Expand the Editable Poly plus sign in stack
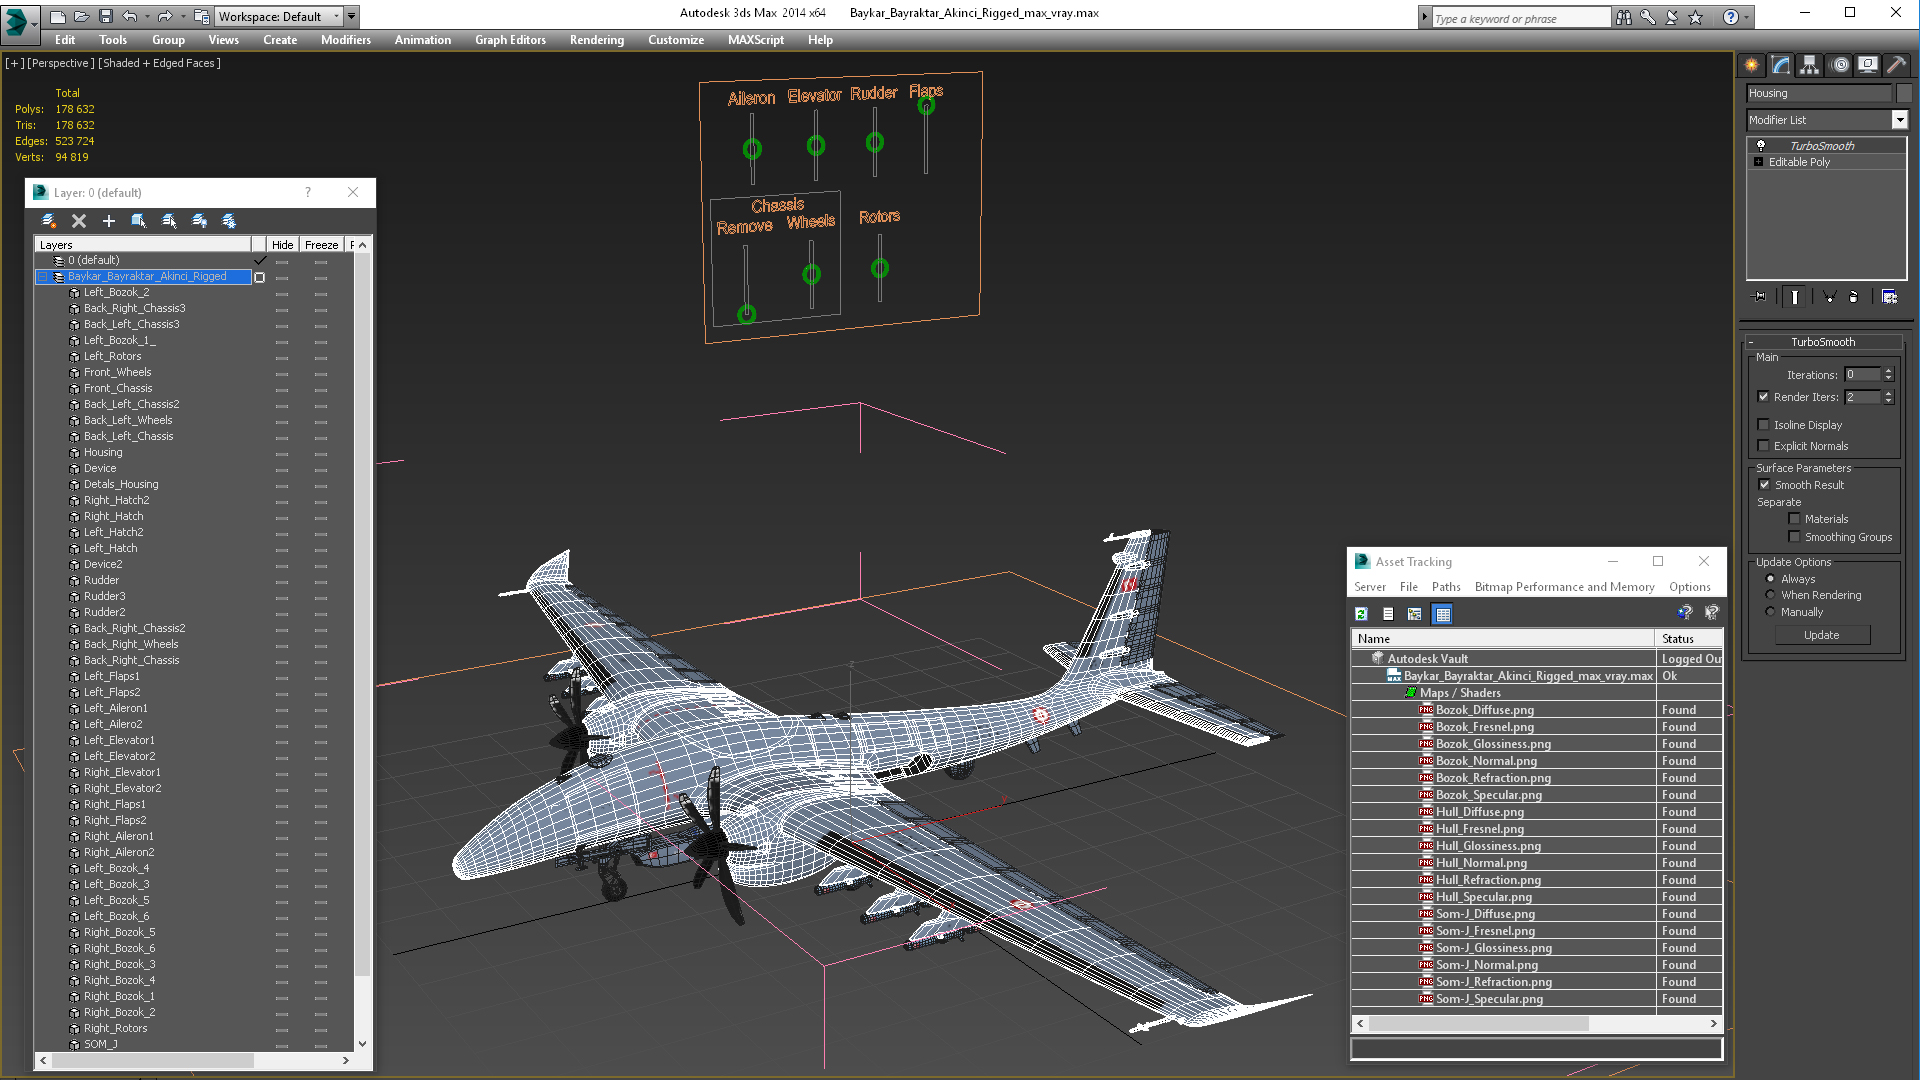 pyautogui.click(x=1758, y=162)
